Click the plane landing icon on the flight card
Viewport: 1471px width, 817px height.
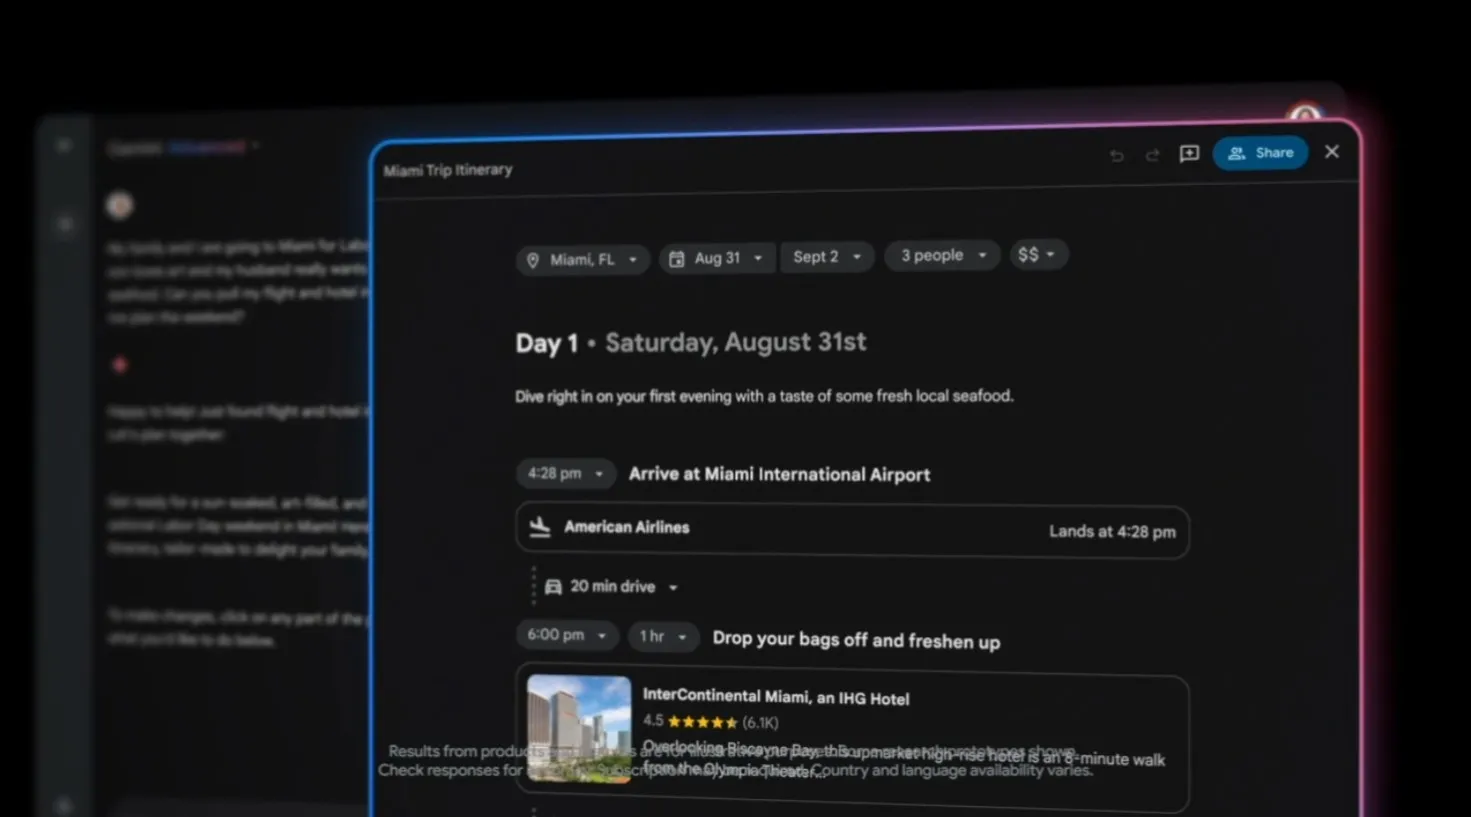(x=540, y=527)
